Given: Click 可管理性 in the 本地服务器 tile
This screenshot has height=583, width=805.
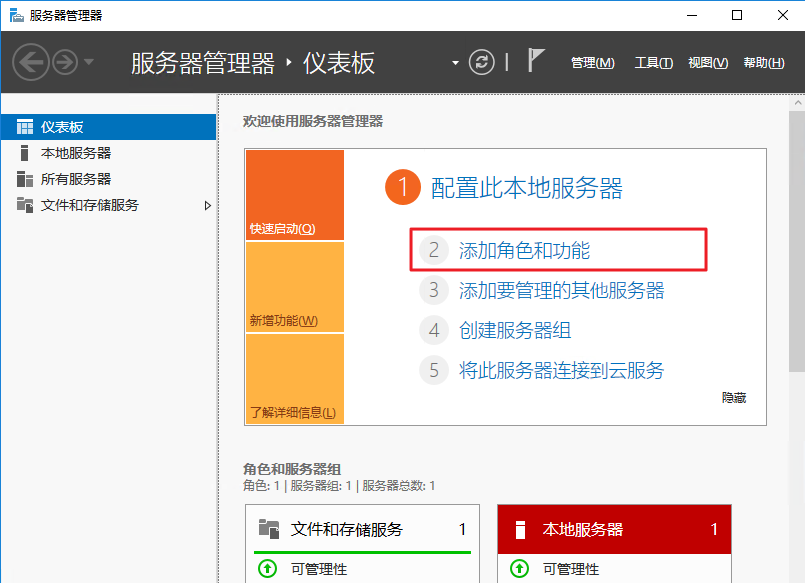Looking at the screenshot, I should click(571, 569).
